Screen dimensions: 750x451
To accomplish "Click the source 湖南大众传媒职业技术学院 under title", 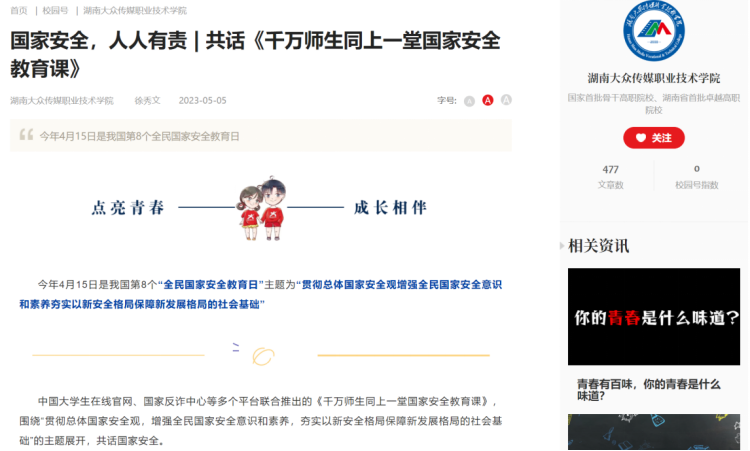I will pos(62,100).
